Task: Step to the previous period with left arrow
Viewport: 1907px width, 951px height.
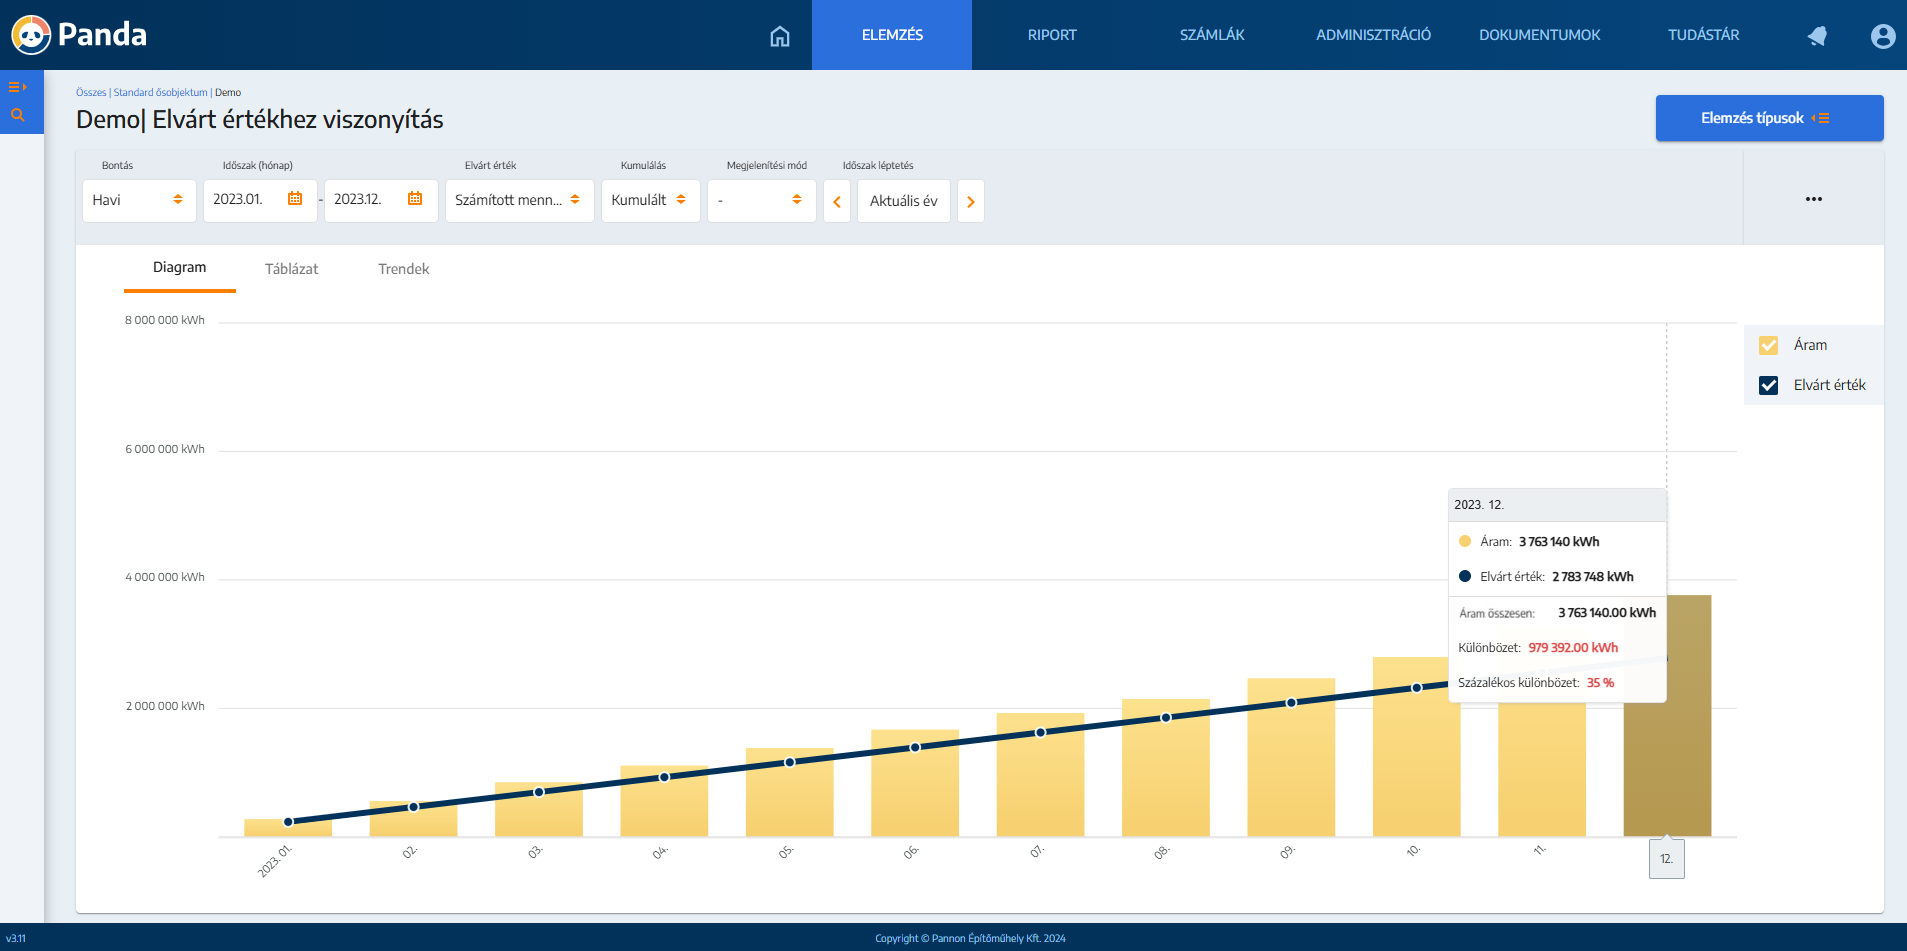Action: 837,201
